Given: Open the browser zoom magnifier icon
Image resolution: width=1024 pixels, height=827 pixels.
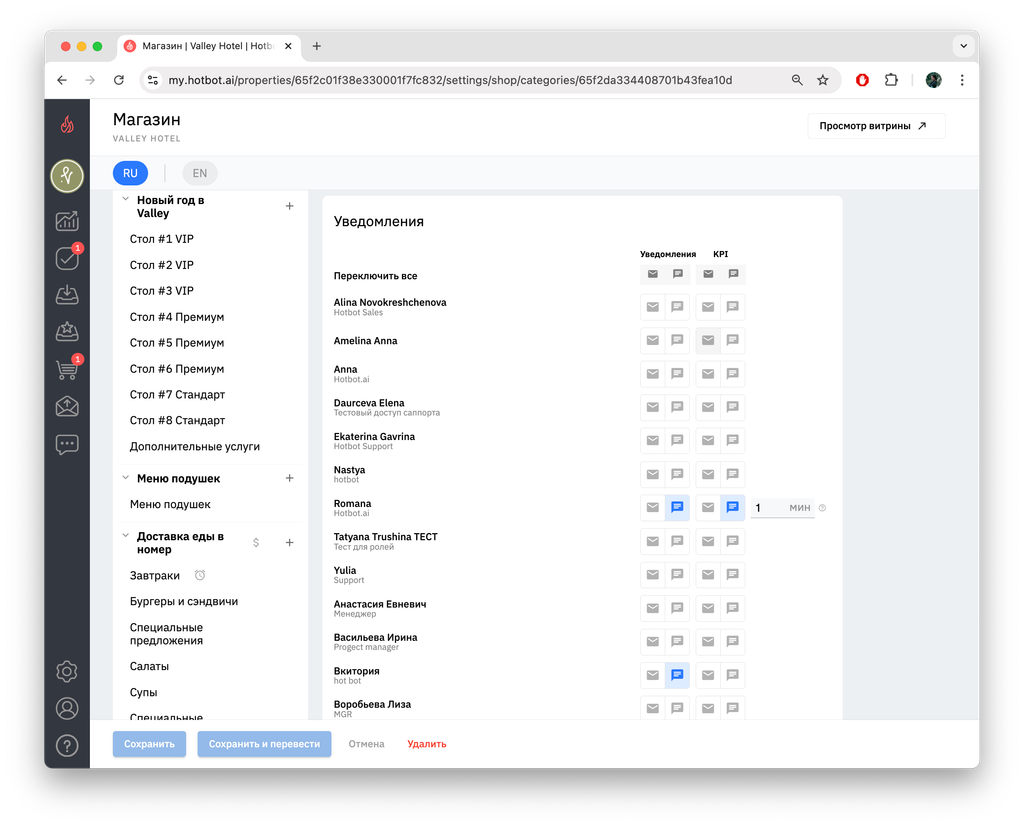Looking at the screenshot, I should [x=797, y=80].
